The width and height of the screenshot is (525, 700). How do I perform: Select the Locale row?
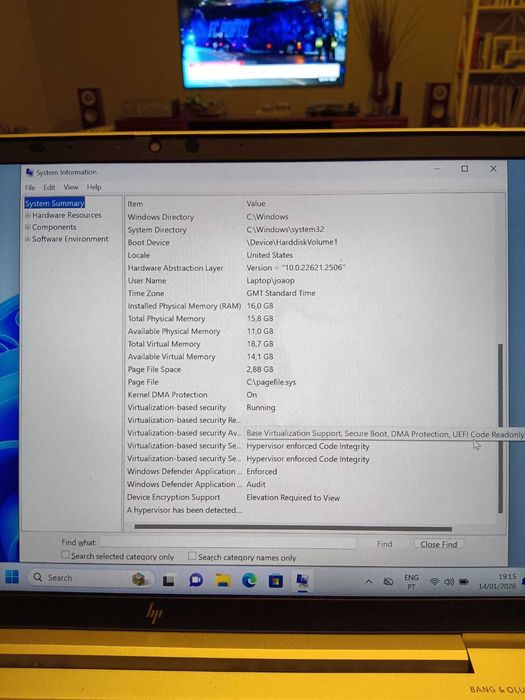(312, 255)
